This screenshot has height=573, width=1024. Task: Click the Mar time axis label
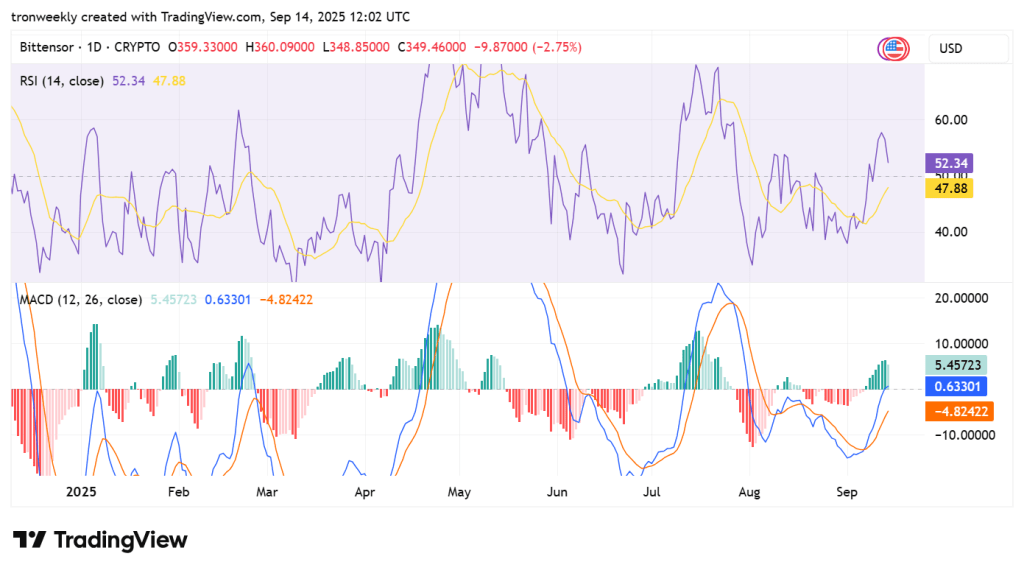[x=266, y=492]
